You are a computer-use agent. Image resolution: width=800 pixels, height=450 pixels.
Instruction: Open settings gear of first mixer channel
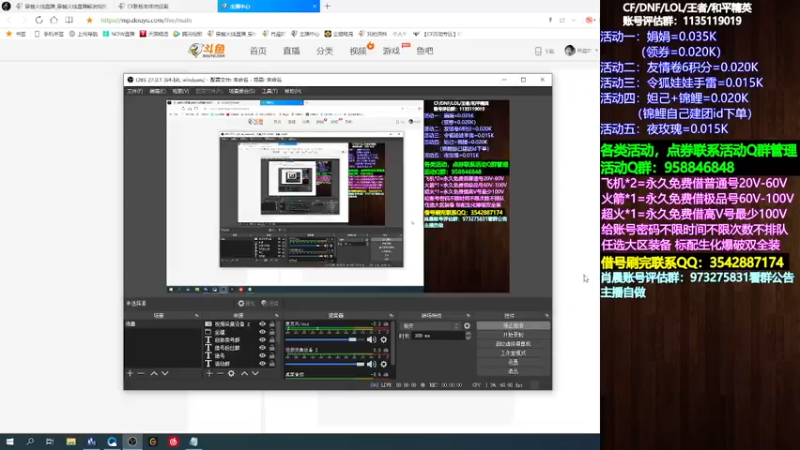[x=384, y=340]
